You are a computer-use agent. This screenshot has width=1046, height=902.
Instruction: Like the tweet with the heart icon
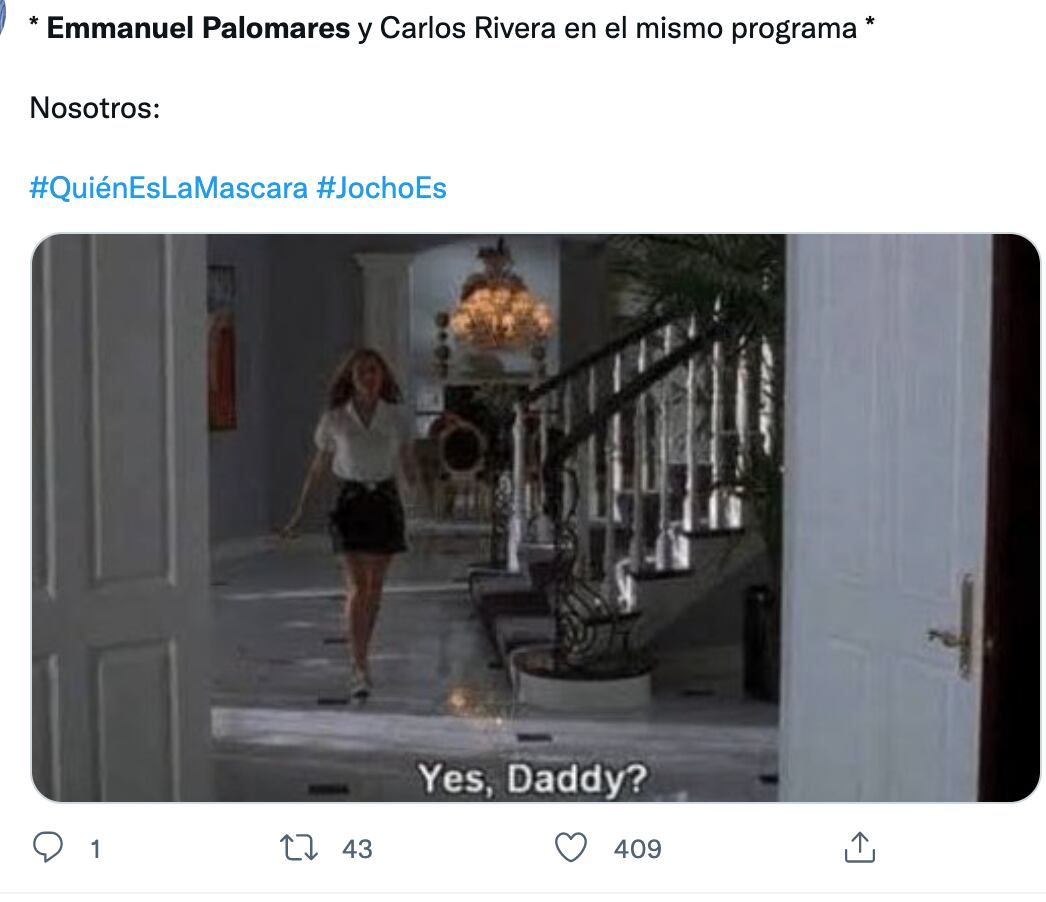pos(571,847)
